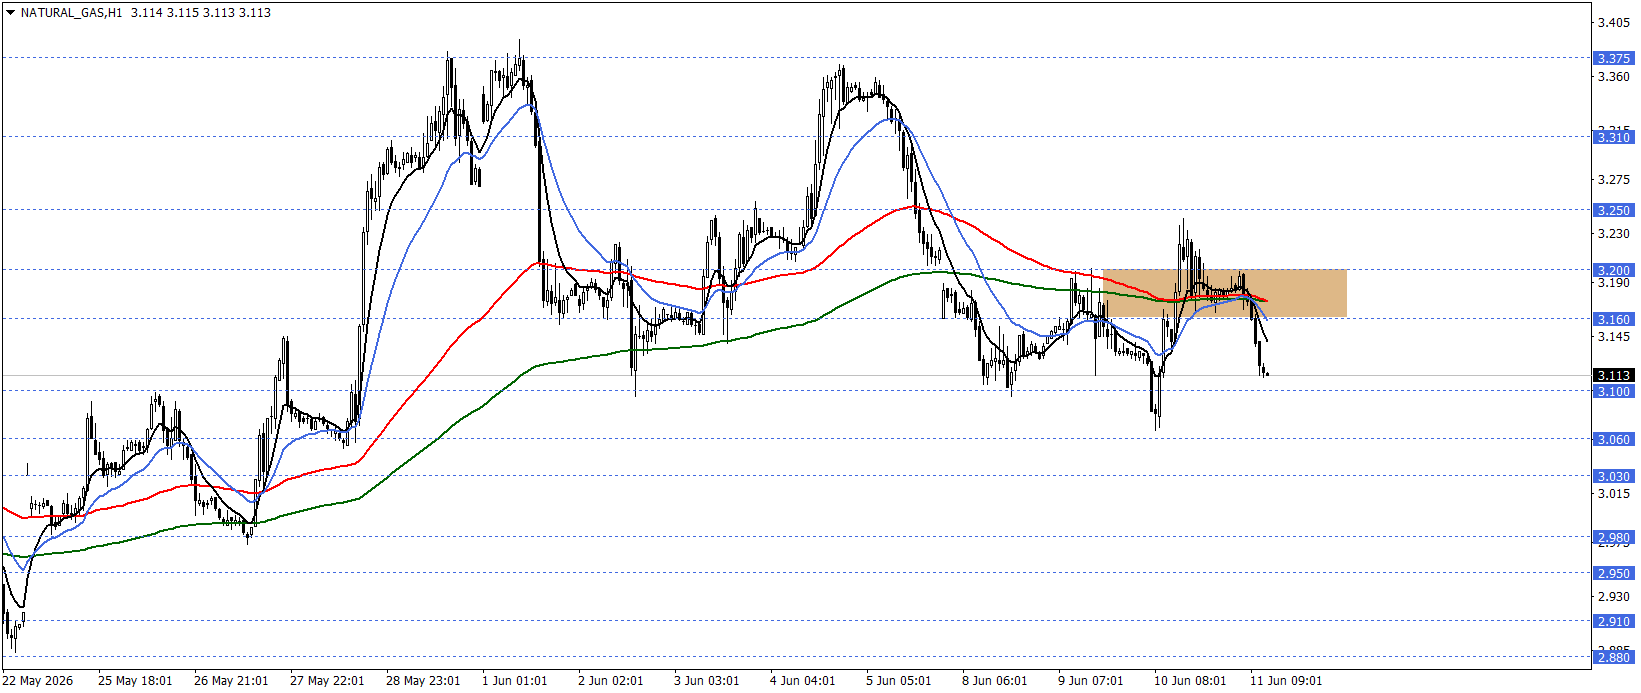
Task: Click the black current price label 3.113
Action: click(1613, 376)
